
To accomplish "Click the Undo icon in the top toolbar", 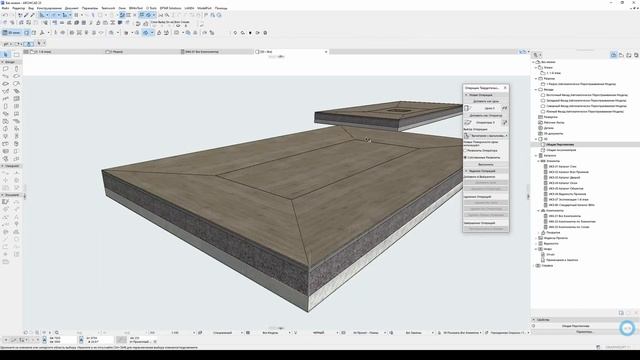I will (4, 15).
